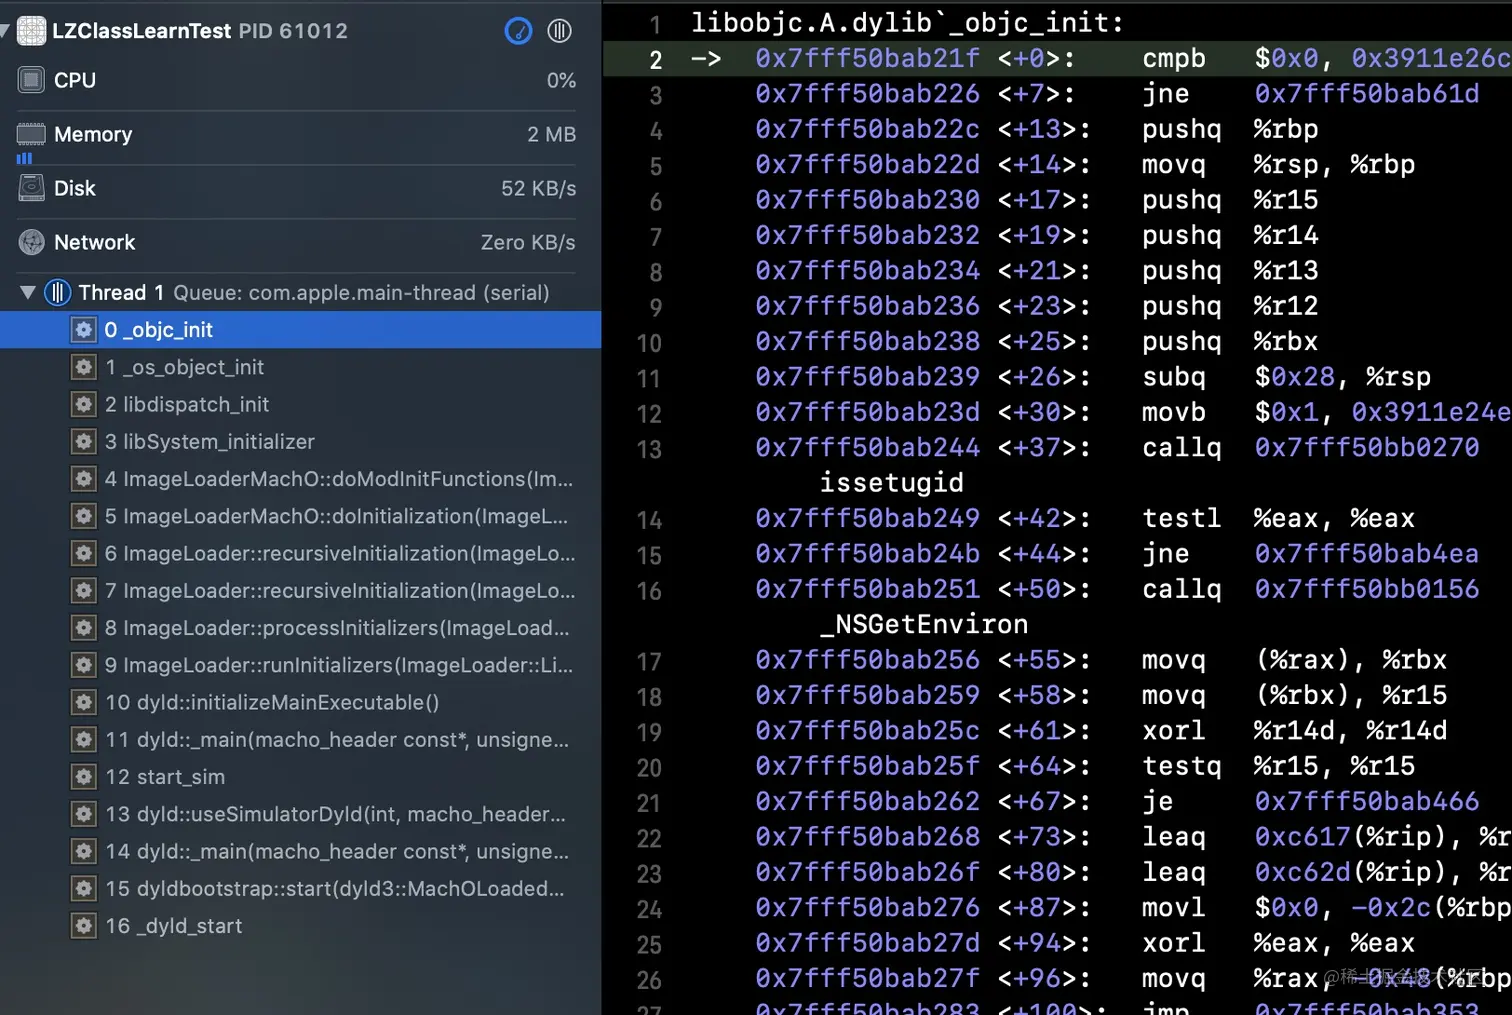The width and height of the screenshot is (1512, 1015).
Task: Select the Memory gauge icon
Action: (x=31, y=134)
